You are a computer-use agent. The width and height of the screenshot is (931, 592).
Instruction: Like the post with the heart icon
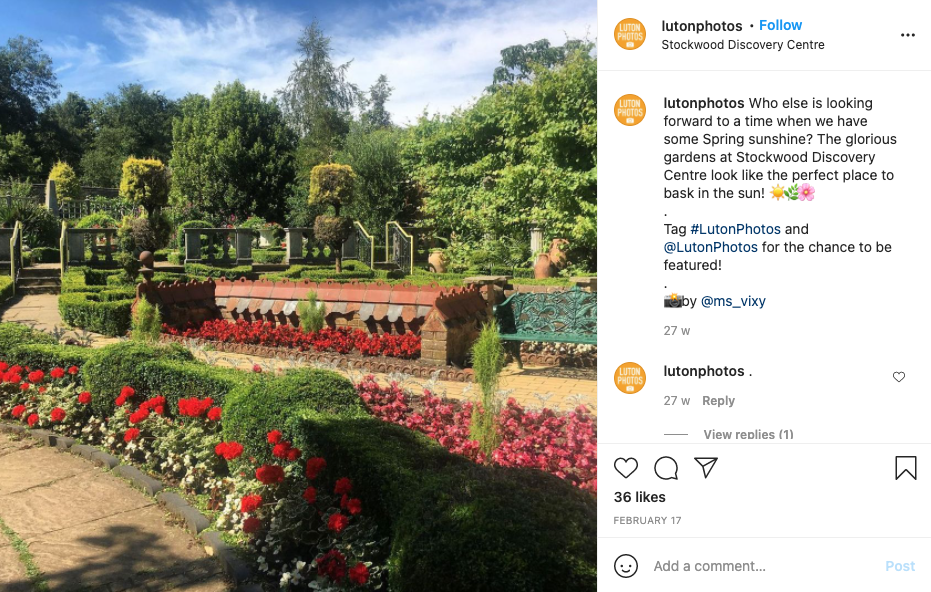[x=626, y=468]
